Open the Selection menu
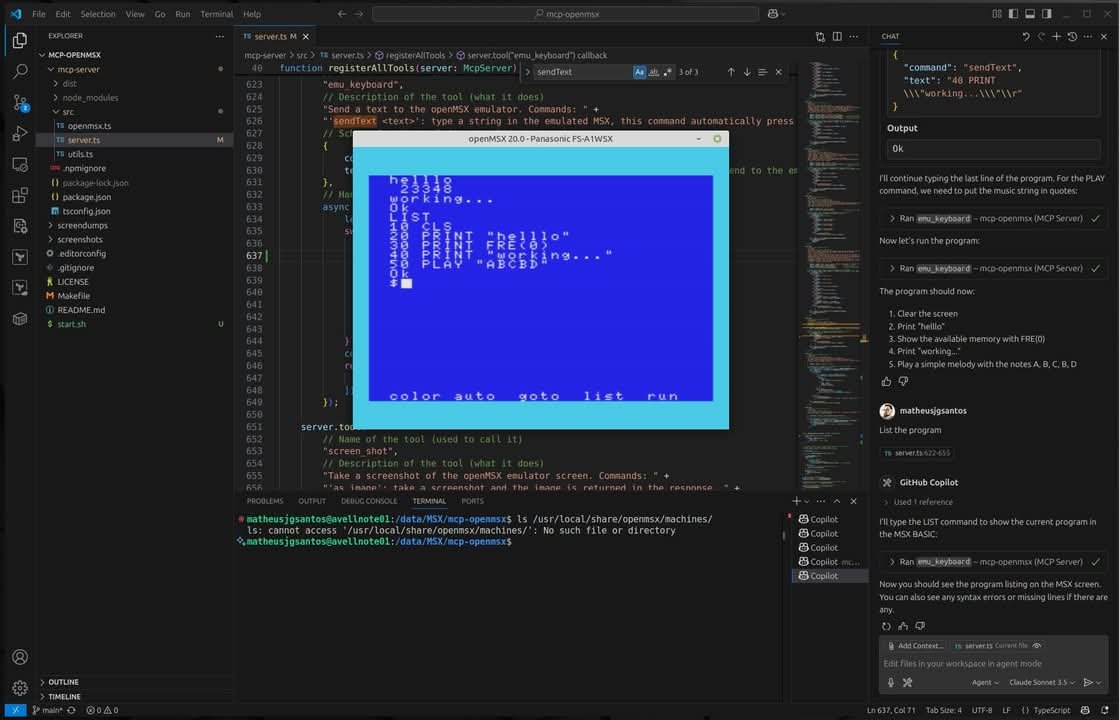Image resolution: width=1119 pixels, height=720 pixels. click(98, 14)
